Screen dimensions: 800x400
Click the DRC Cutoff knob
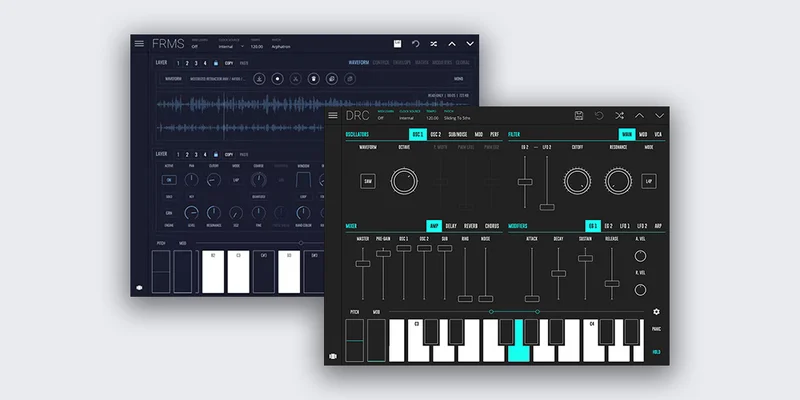point(578,181)
